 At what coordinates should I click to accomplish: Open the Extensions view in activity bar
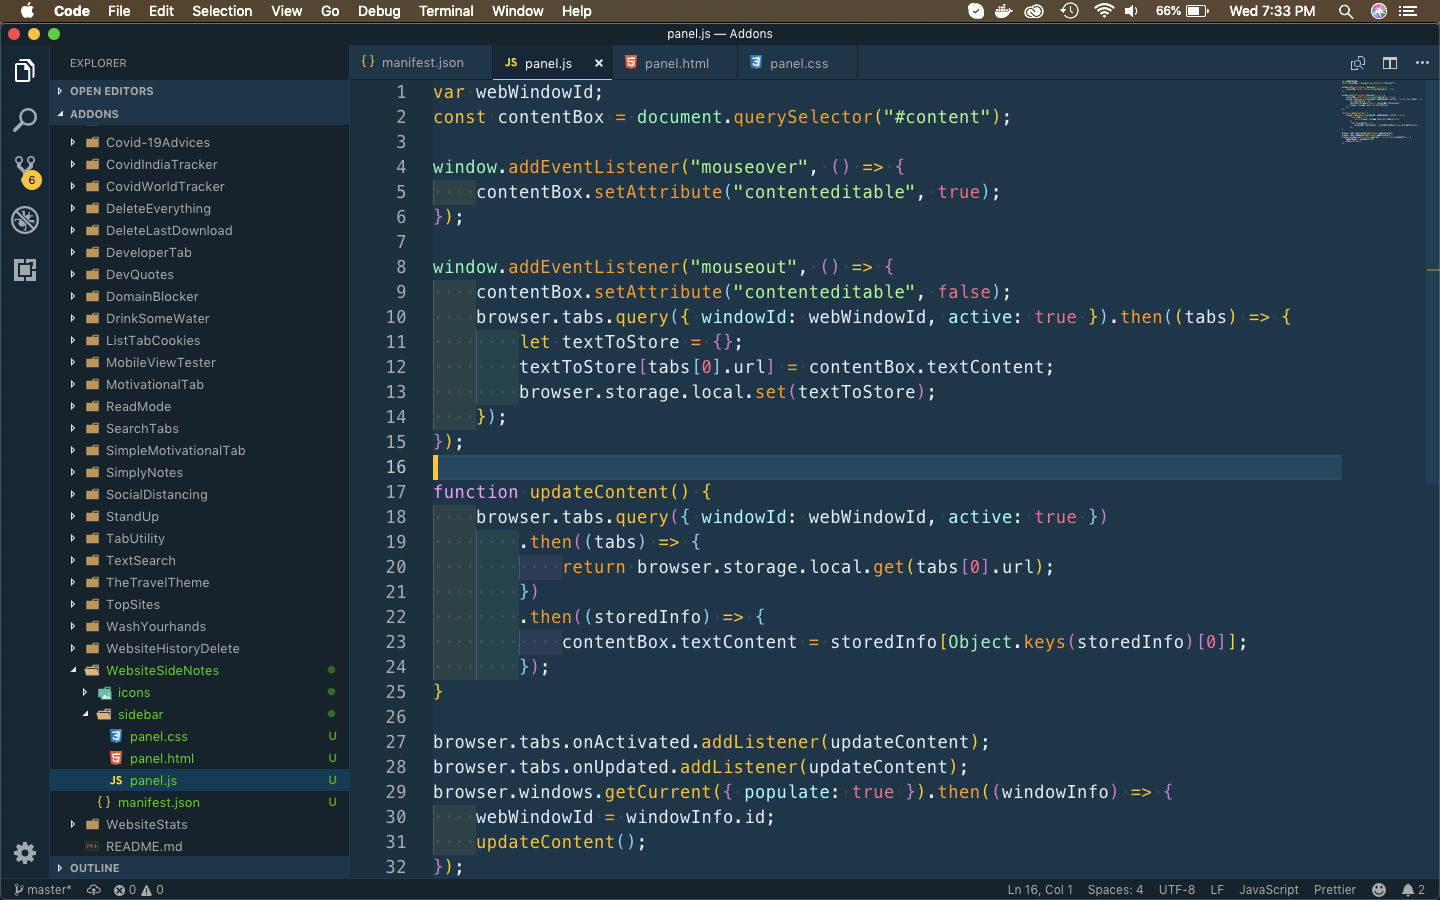coord(25,270)
